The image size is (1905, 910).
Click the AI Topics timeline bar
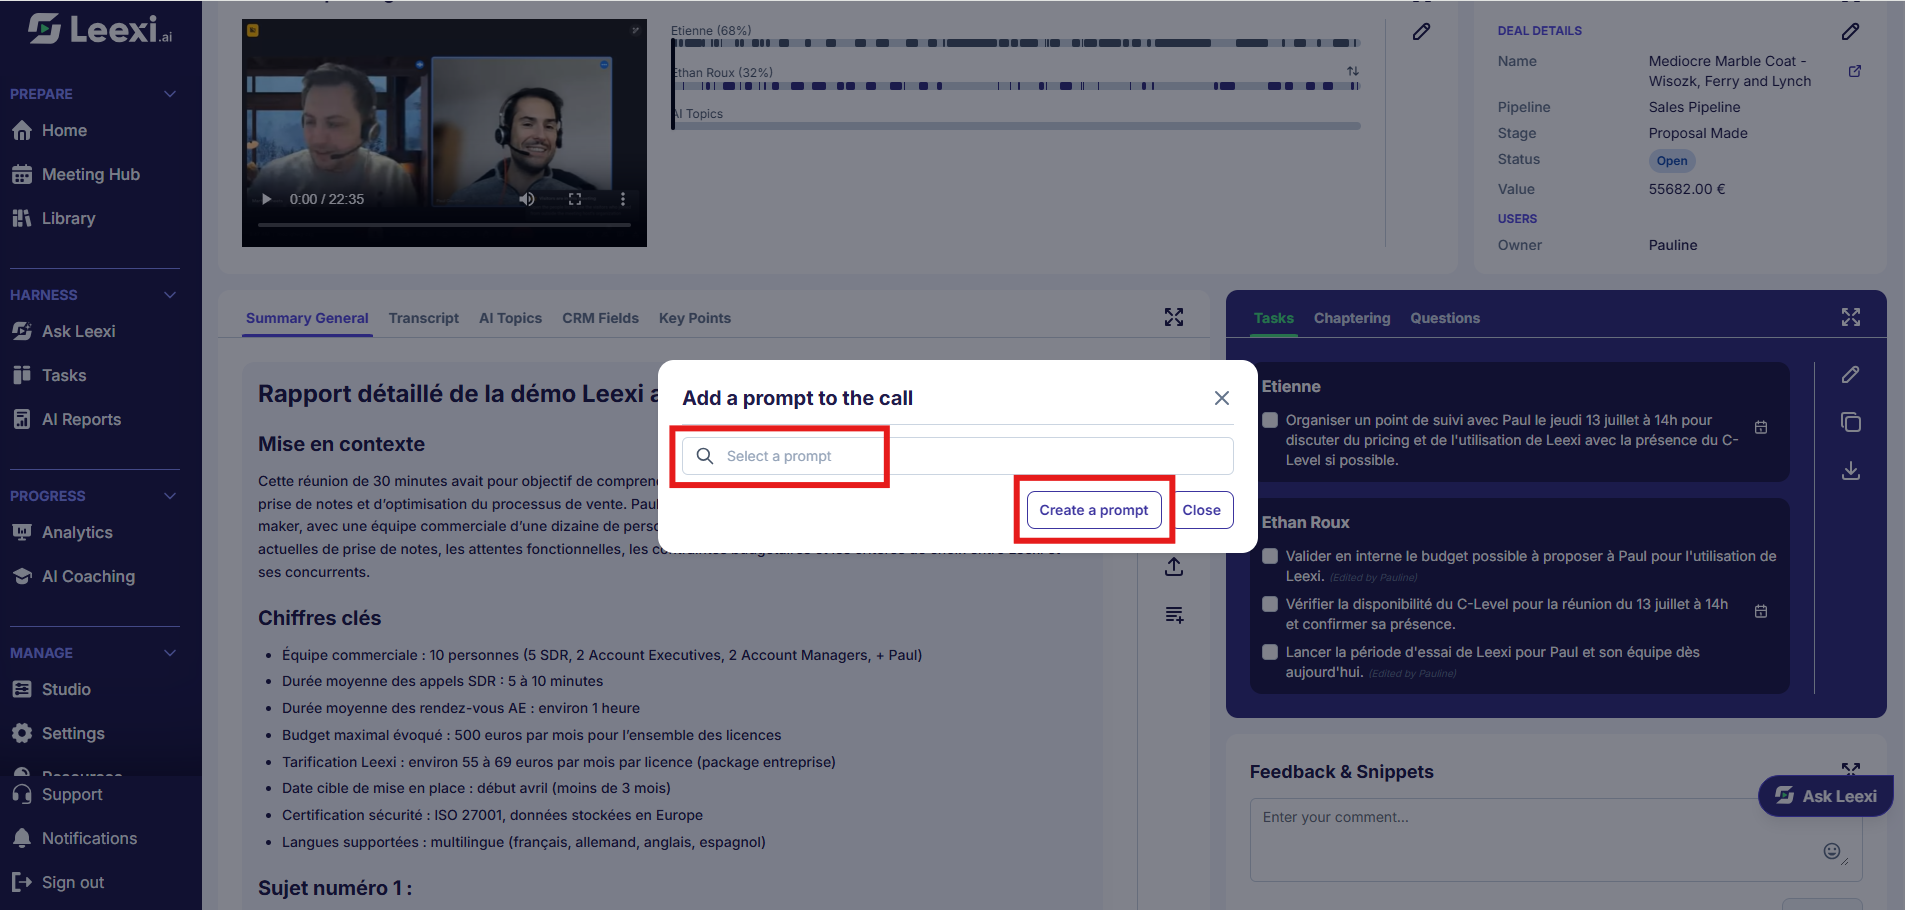(x=1016, y=126)
